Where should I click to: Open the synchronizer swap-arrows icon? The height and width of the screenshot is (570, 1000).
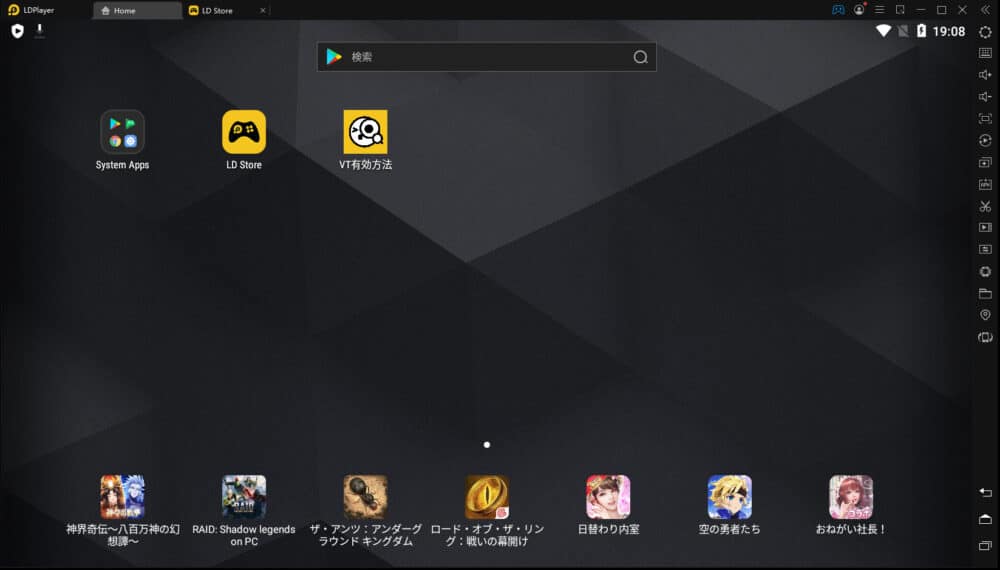point(985,249)
